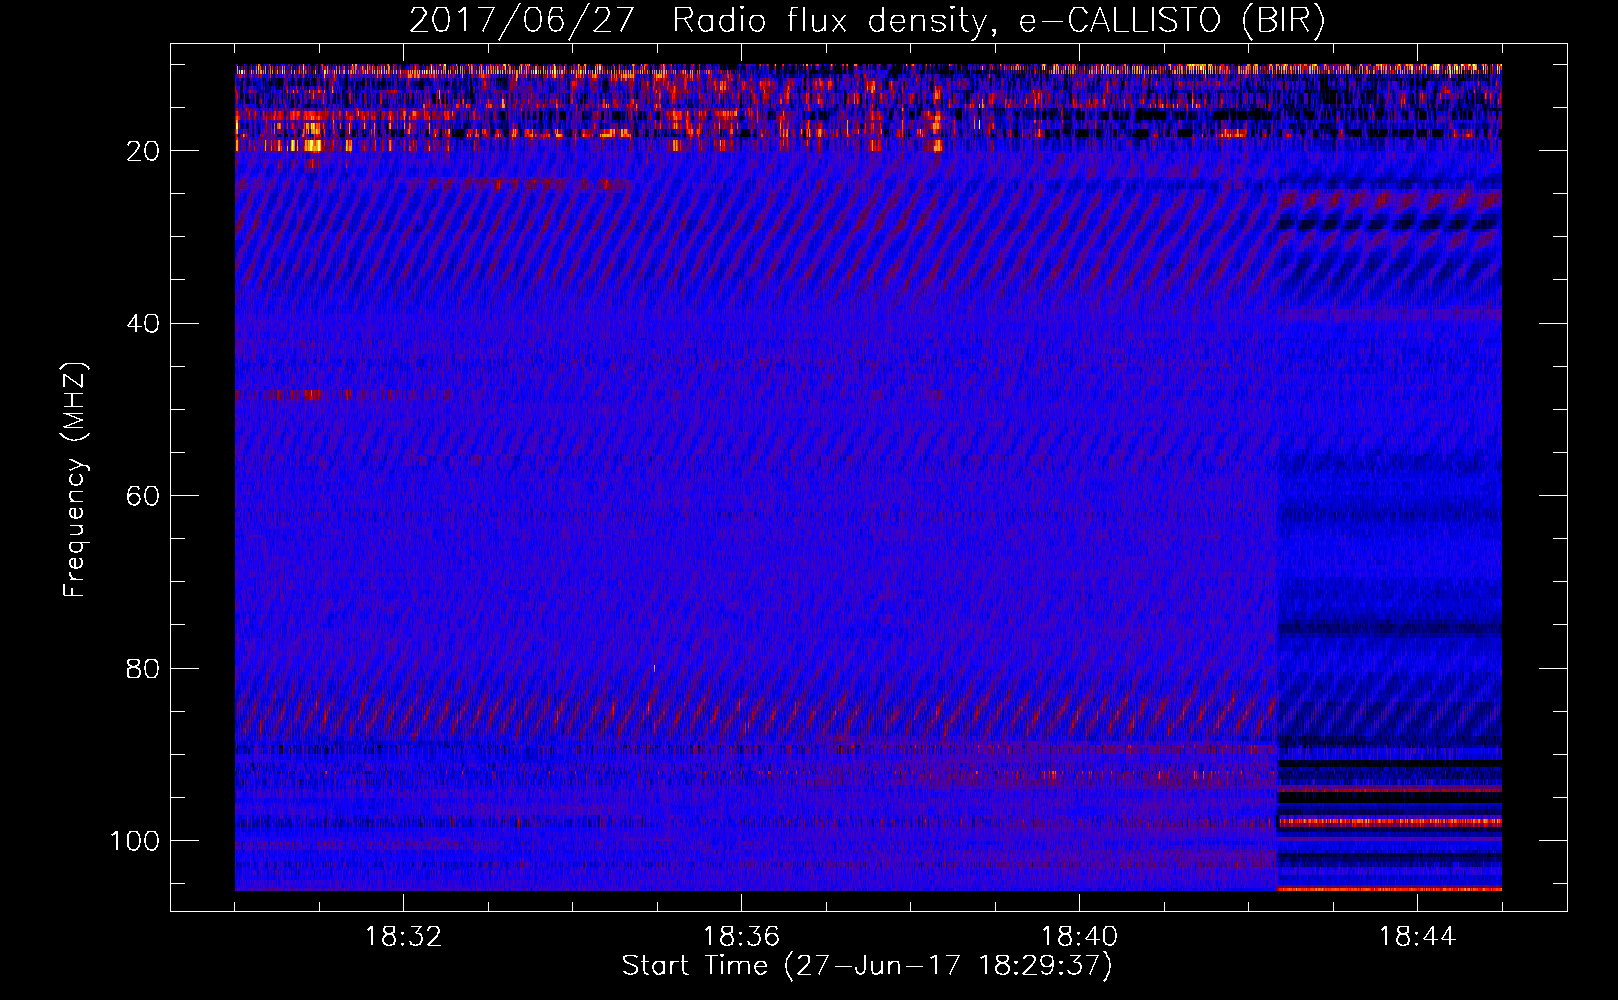
Task: Click the 'Start Time (27-Jun-17 18:29:37)' label
Action: (x=867, y=966)
